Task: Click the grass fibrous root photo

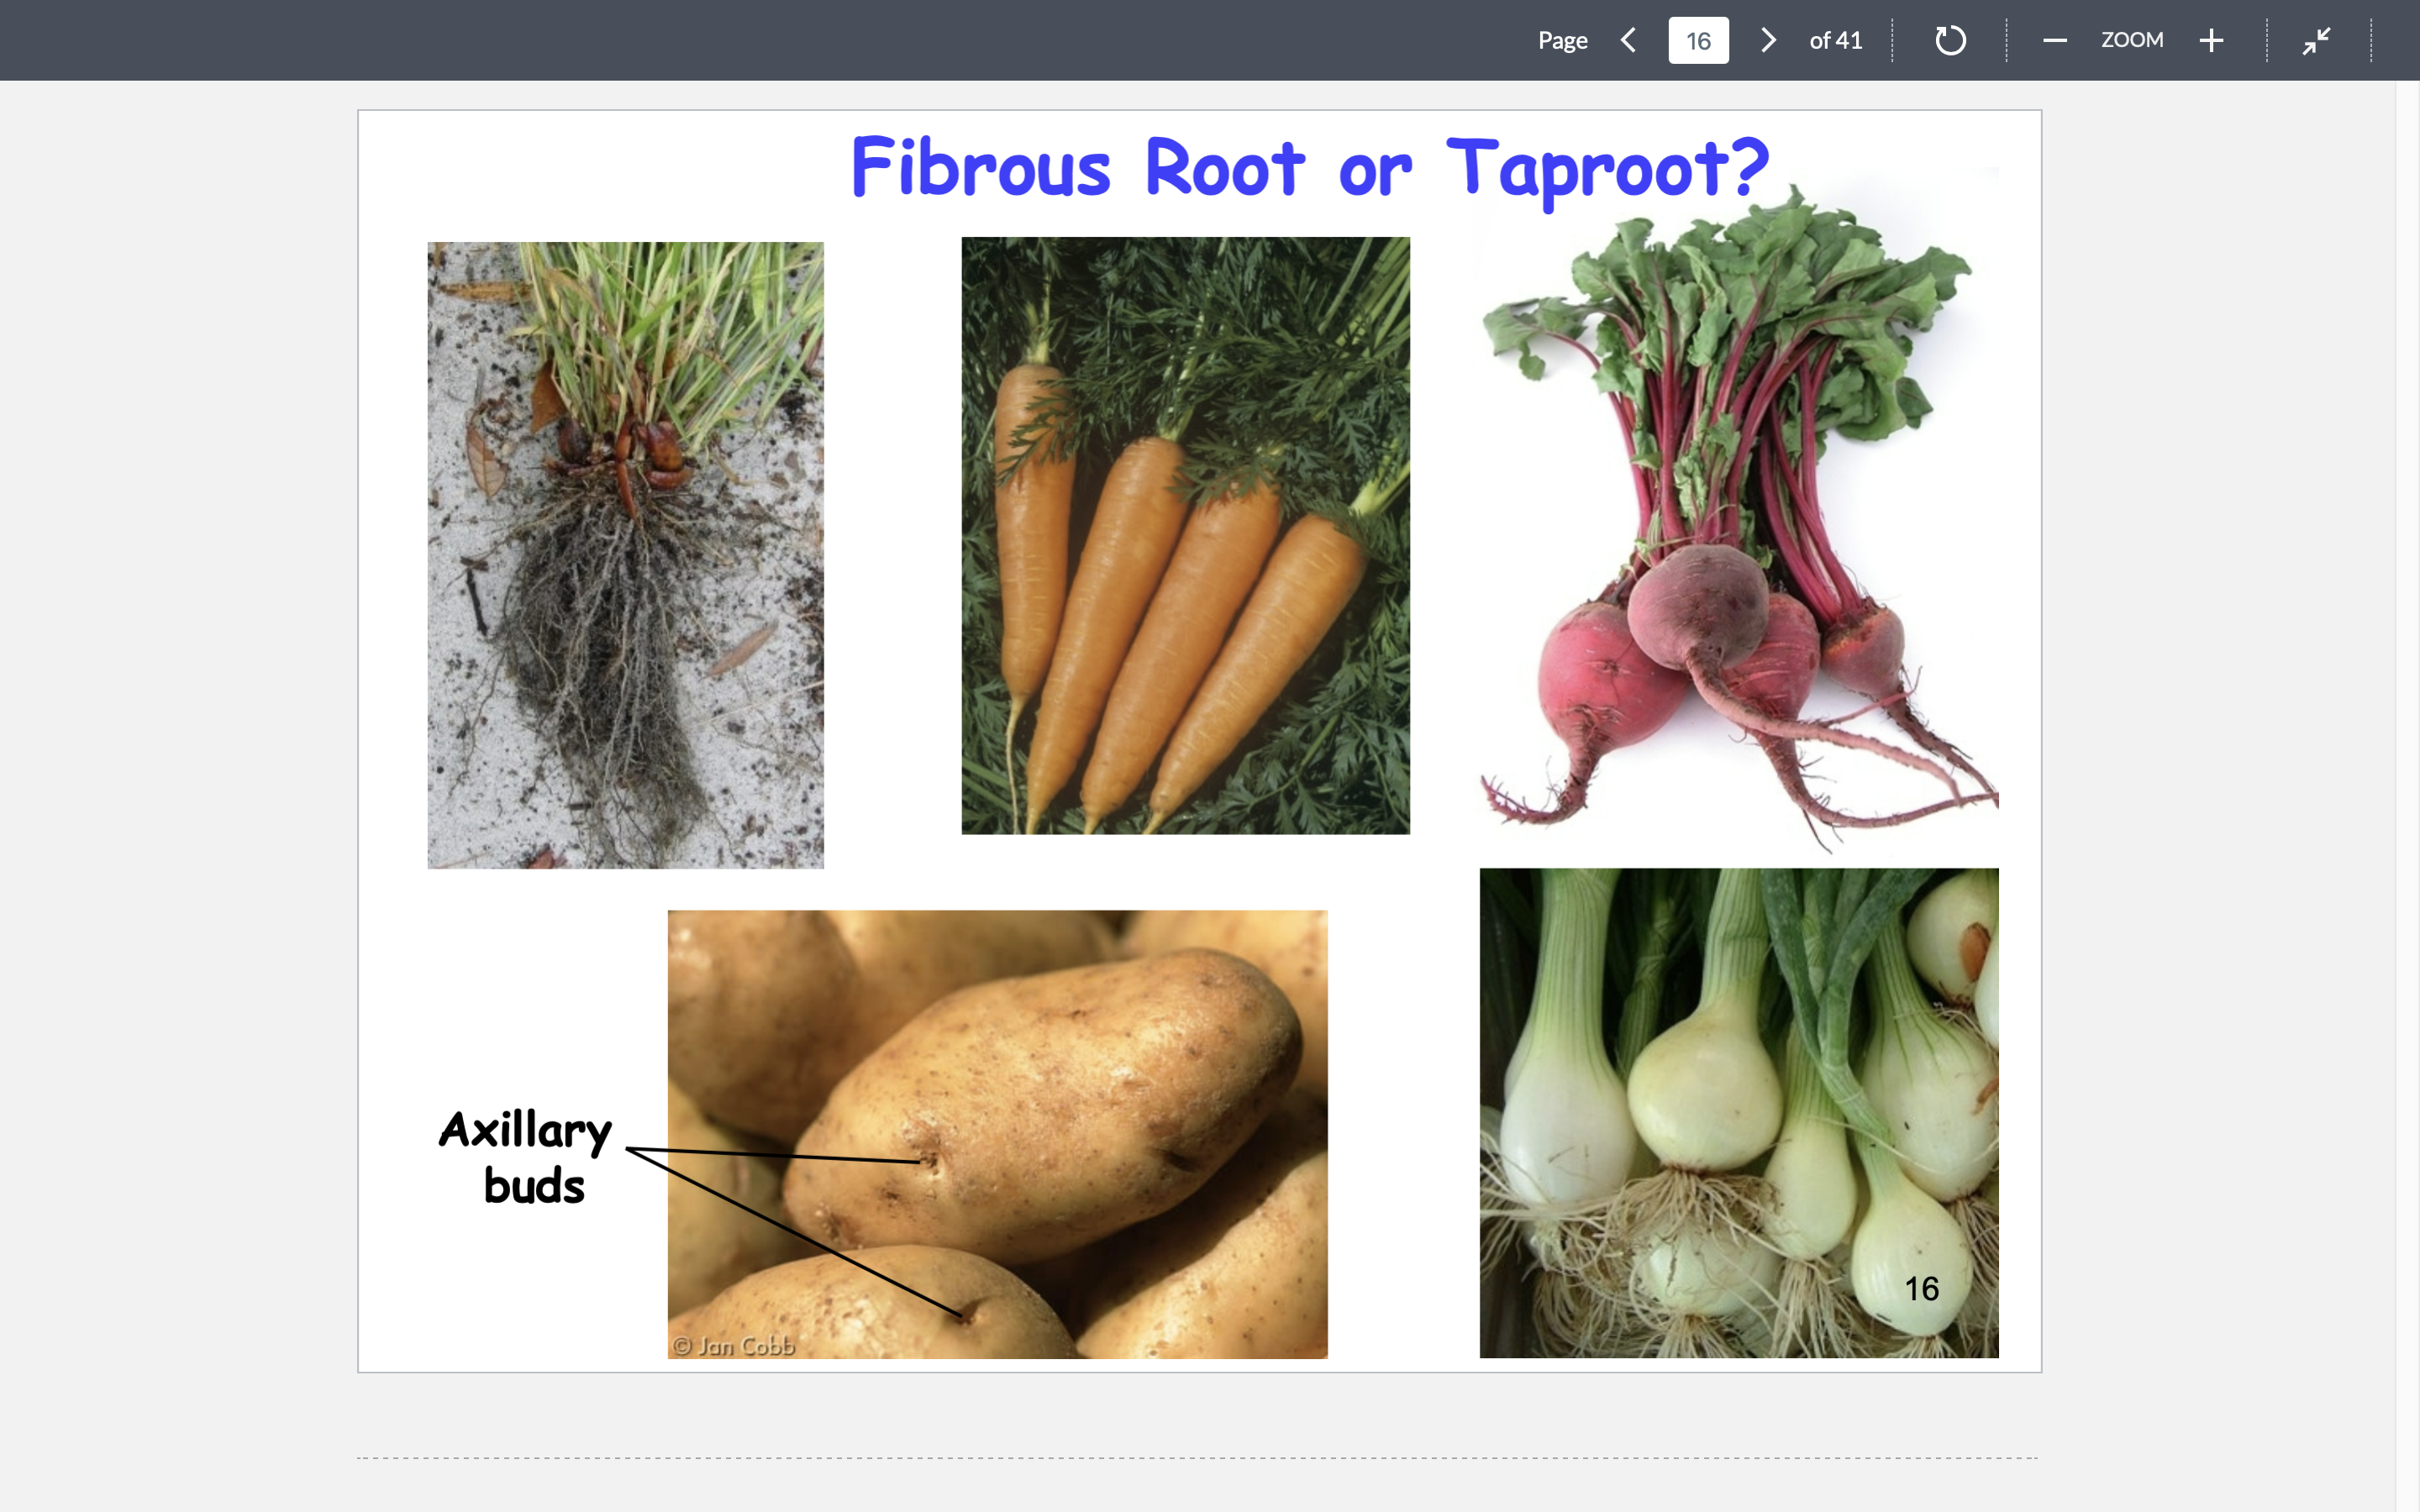Action: [x=625, y=555]
